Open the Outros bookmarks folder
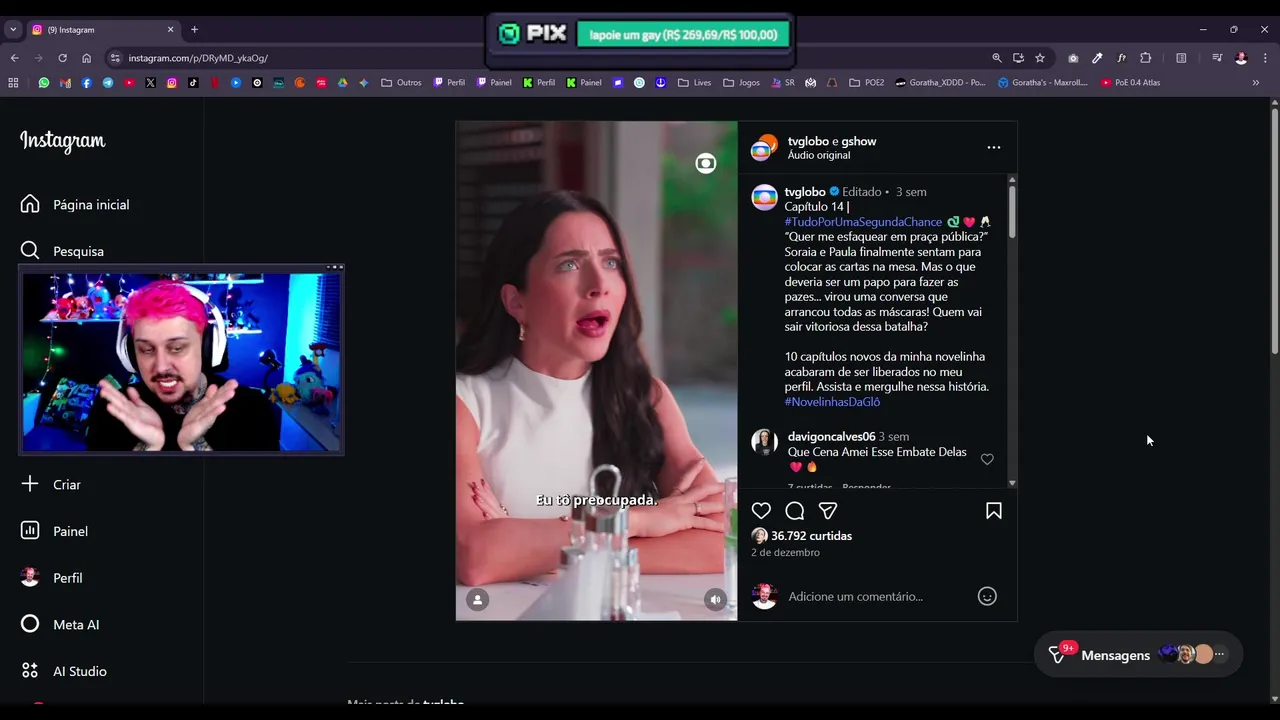Image resolution: width=1280 pixels, height=720 pixels. pyautogui.click(x=402, y=83)
